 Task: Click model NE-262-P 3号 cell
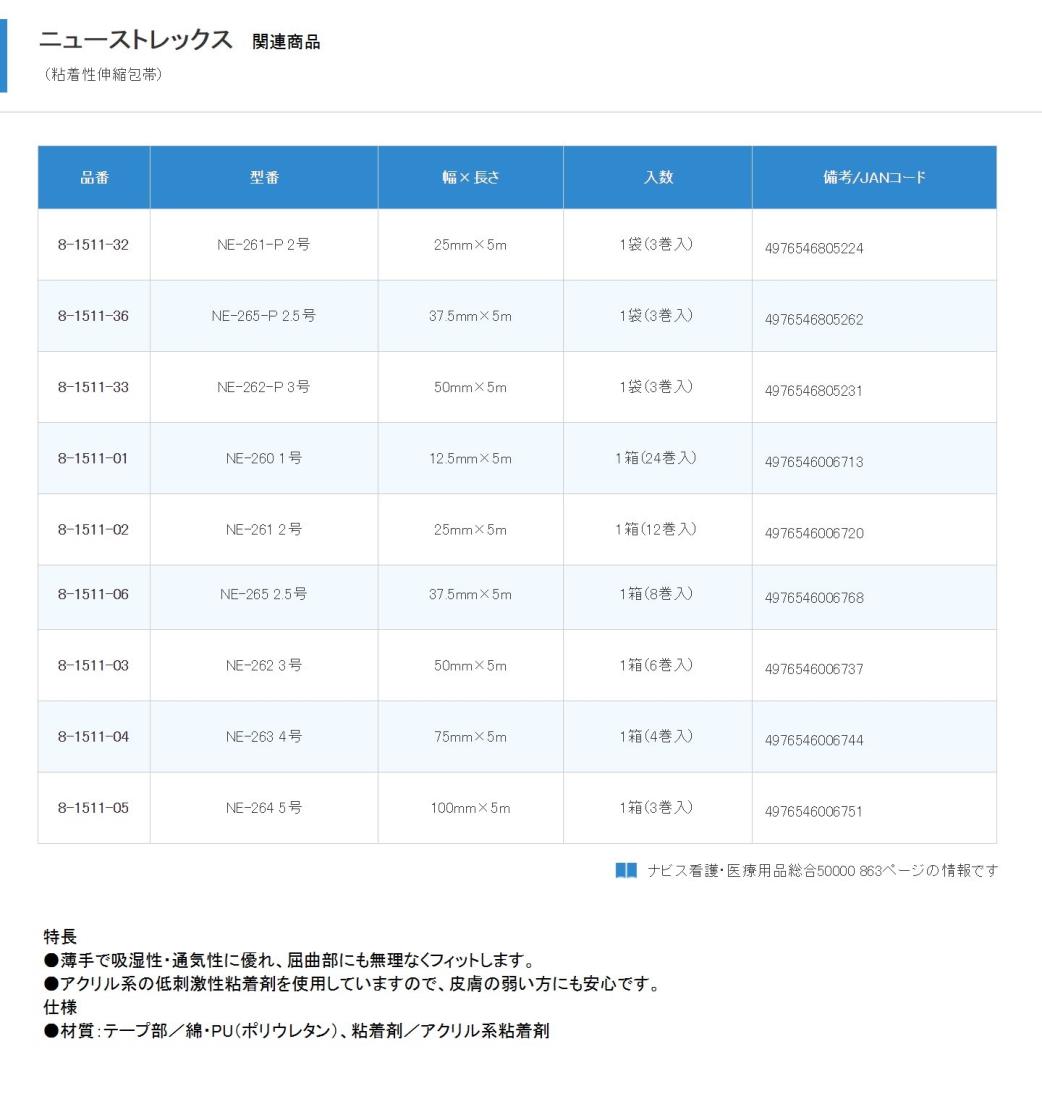264,387
